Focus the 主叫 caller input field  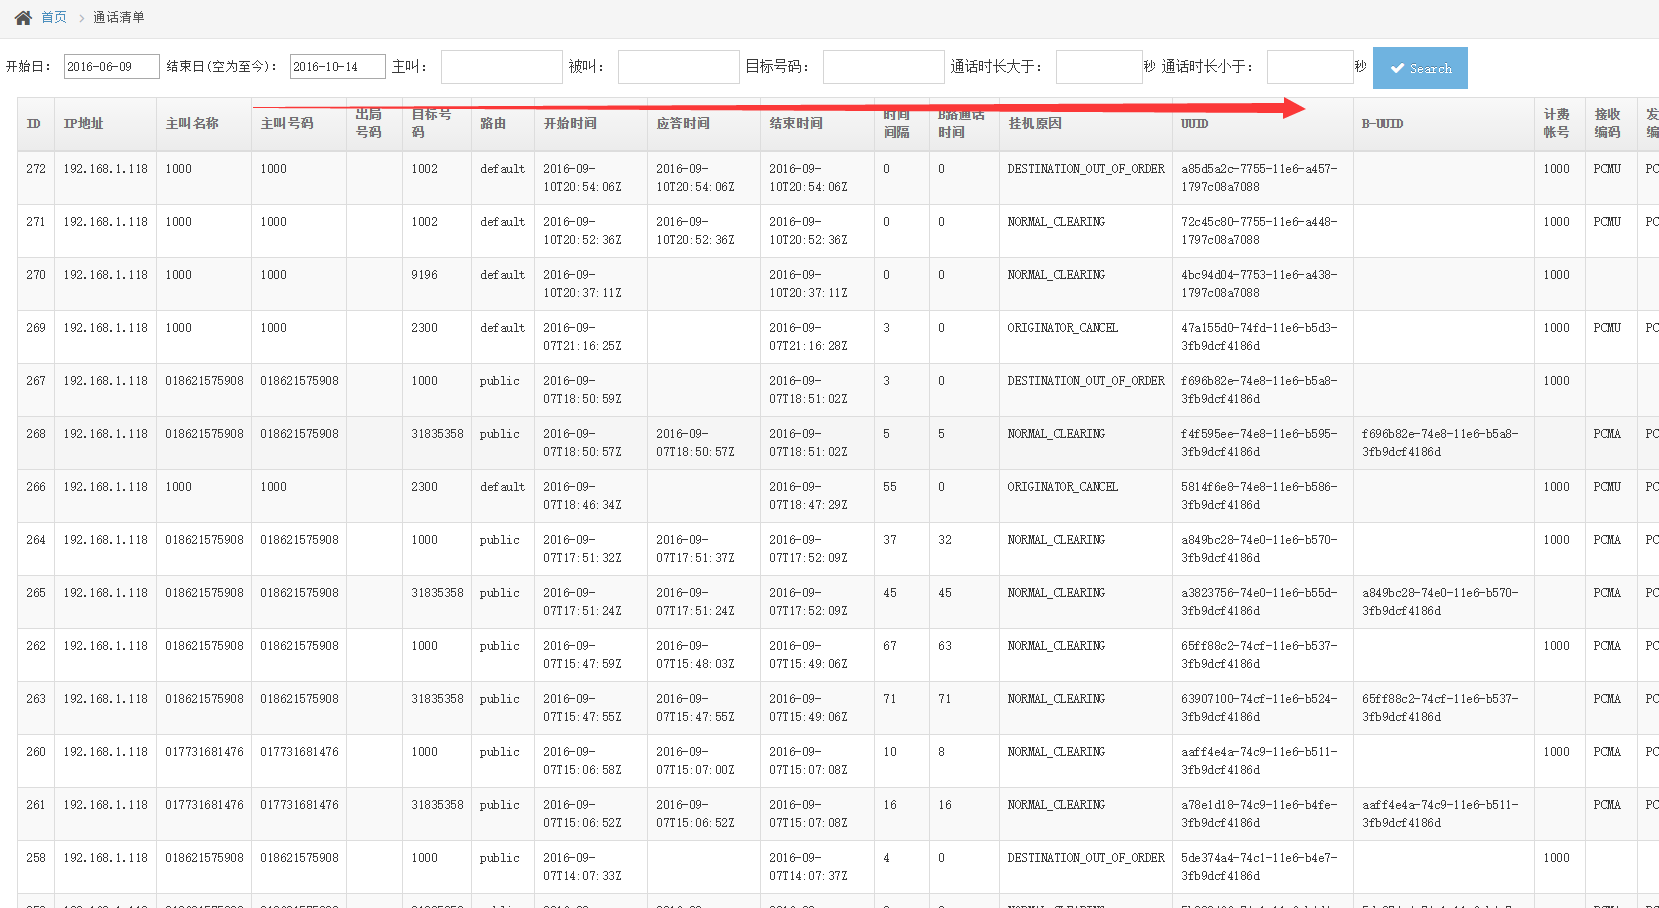pos(501,67)
